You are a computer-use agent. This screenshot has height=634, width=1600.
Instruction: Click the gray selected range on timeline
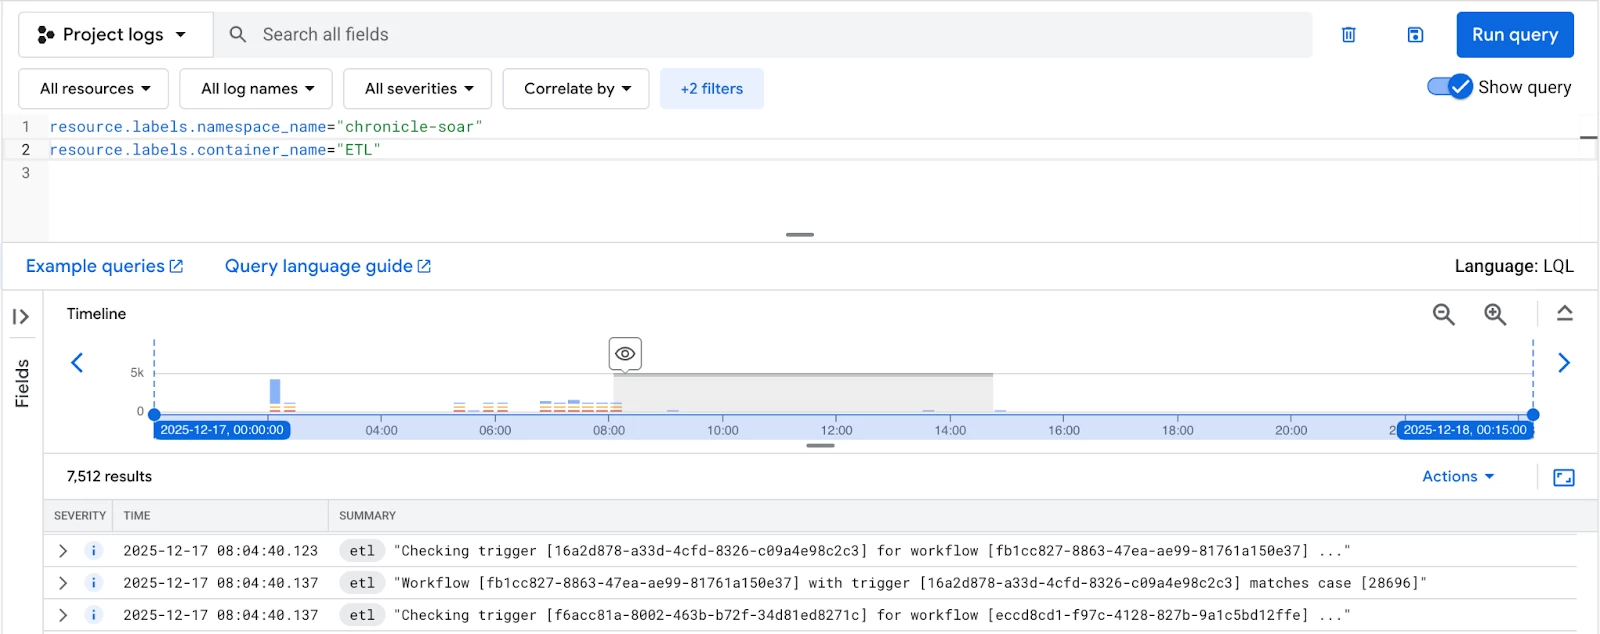point(803,393)
